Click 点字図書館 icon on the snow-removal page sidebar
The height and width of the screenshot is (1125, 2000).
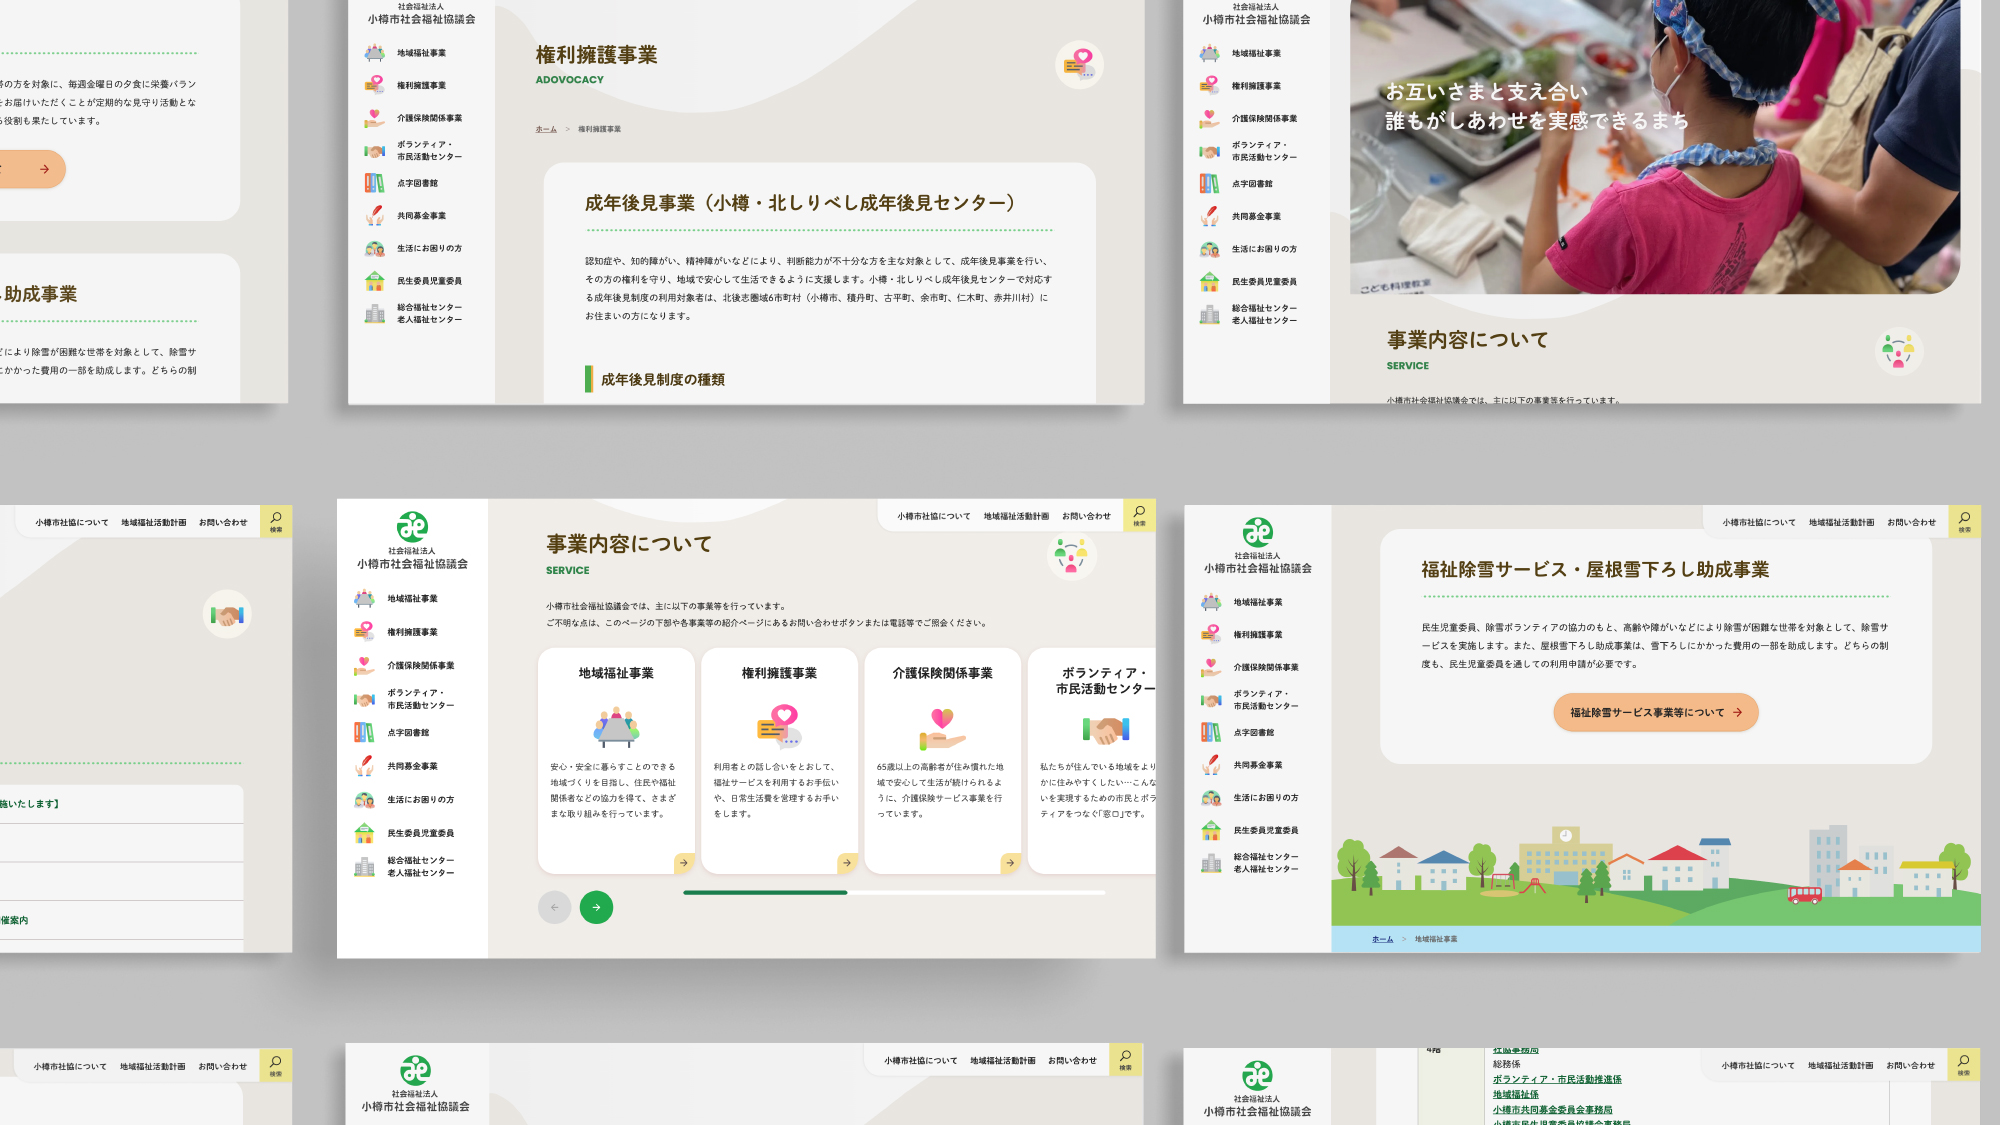1211,732
